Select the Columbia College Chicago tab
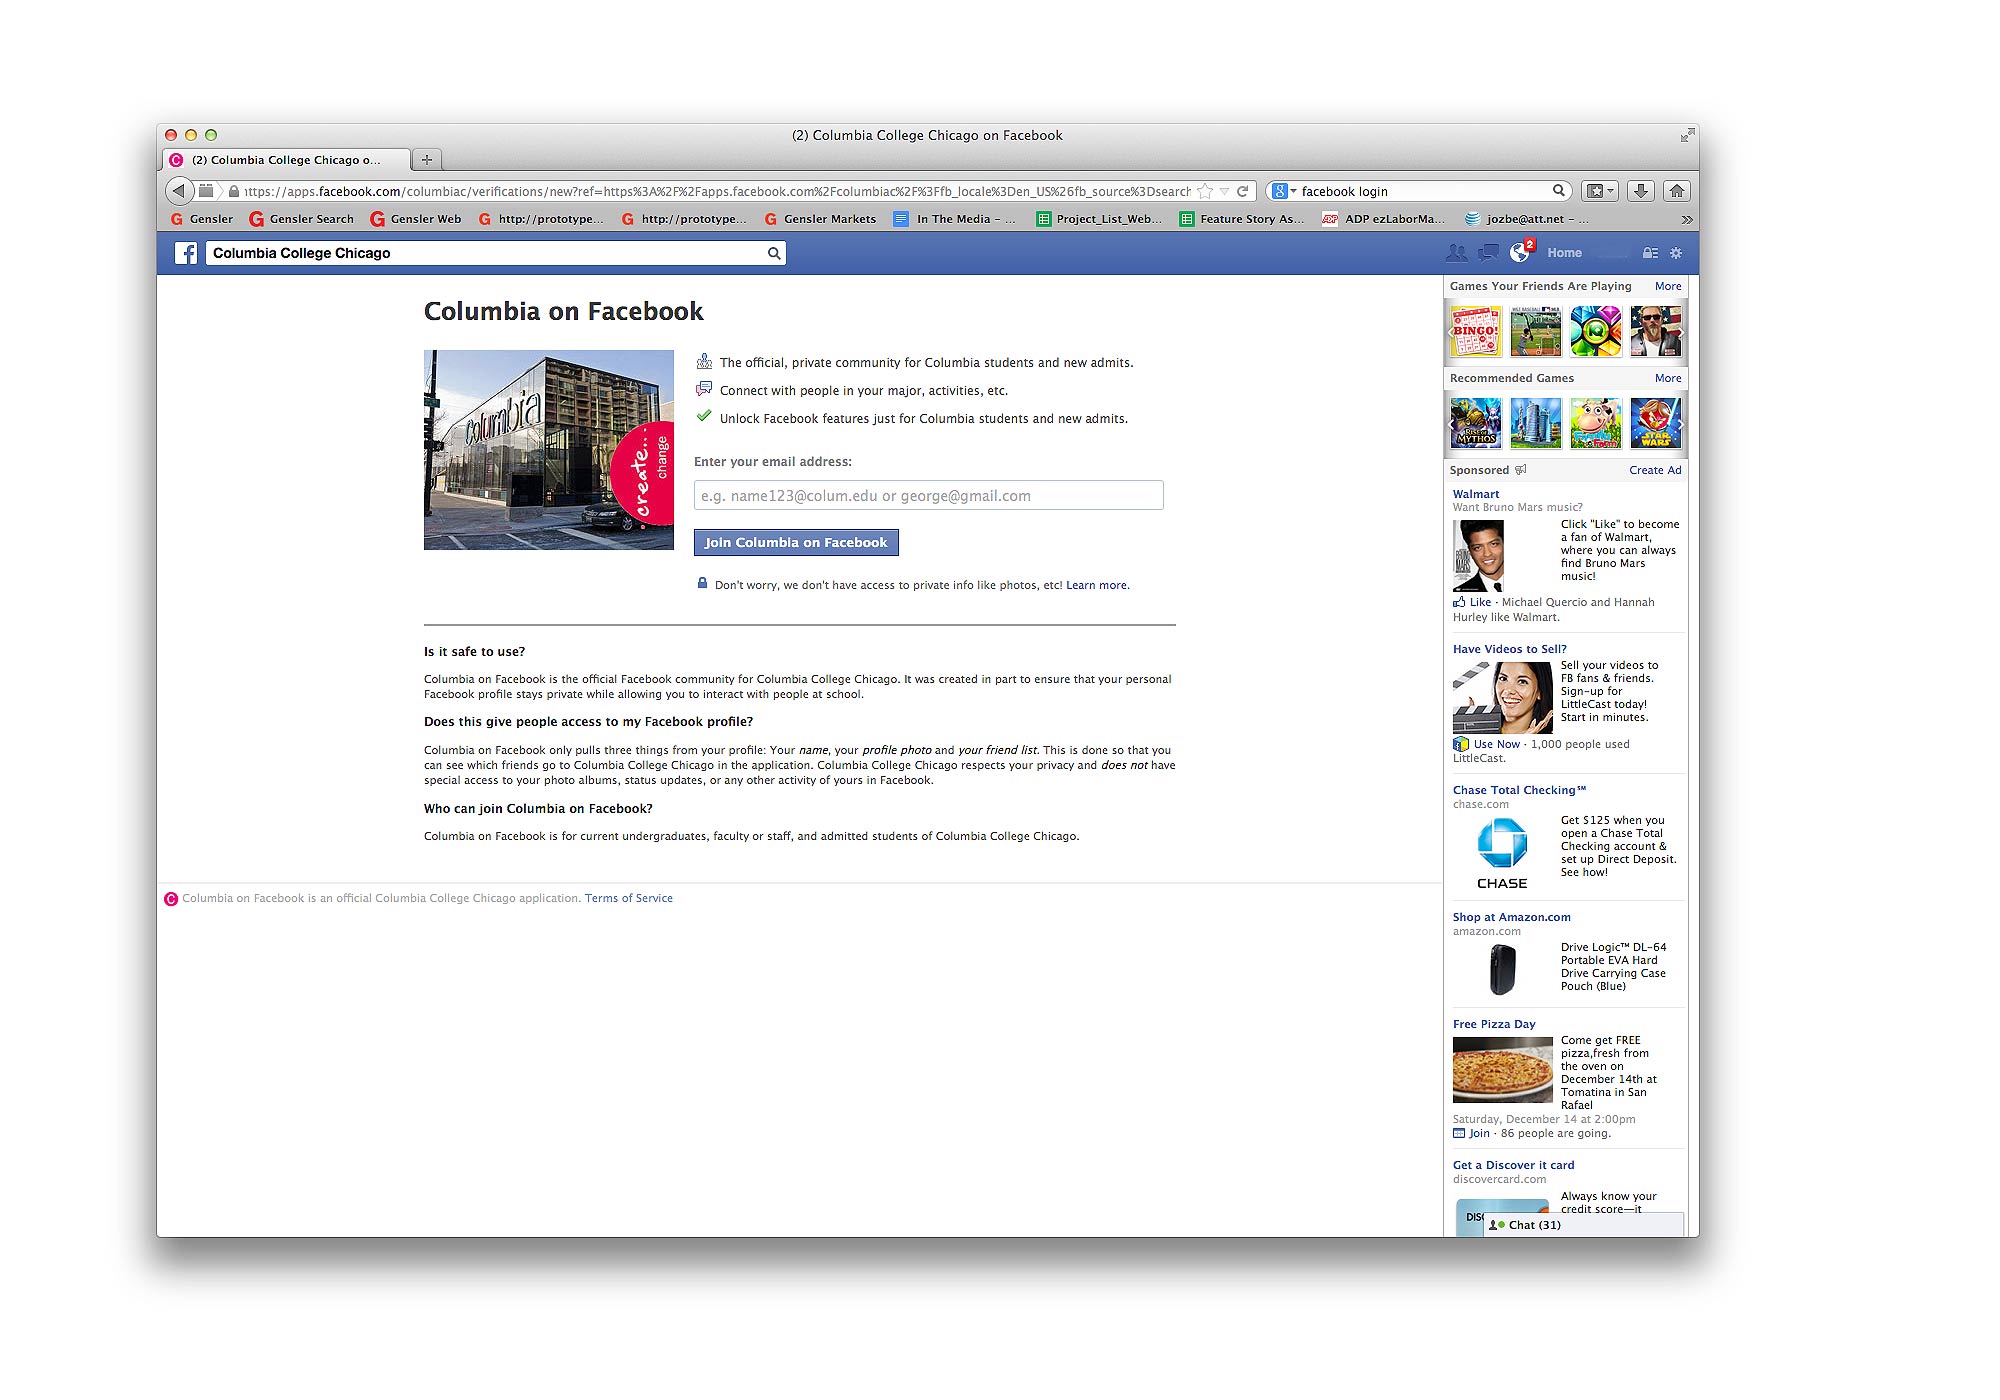The width and height of the screenshot is (2000, 1400). tap(284, 160)
